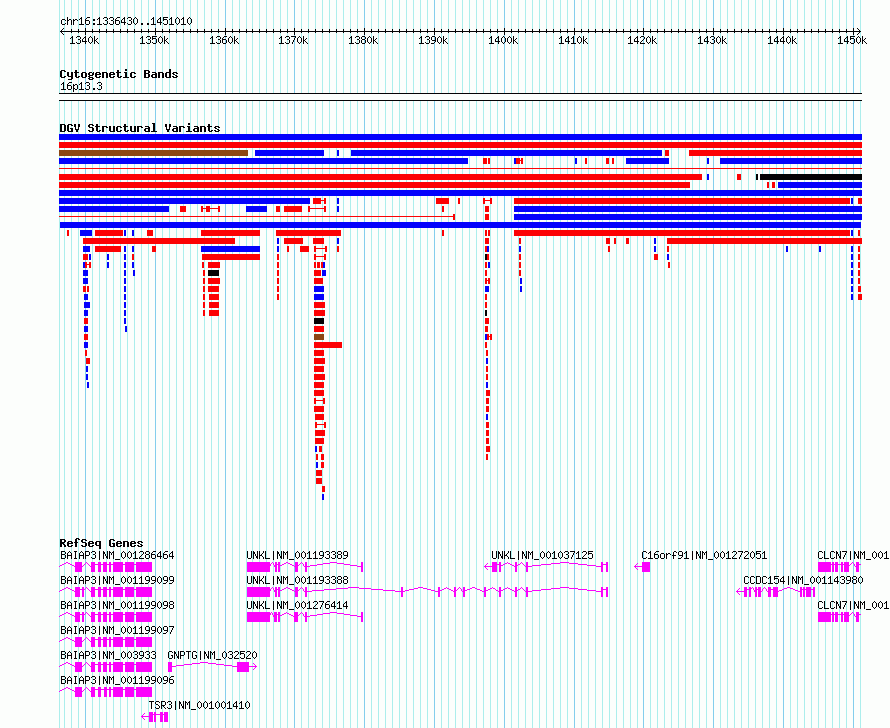Click the BAIAP3|NM_001199096 gene label
Image resolution: width=890 pixels, height=728 pixels.
point(117,680)
